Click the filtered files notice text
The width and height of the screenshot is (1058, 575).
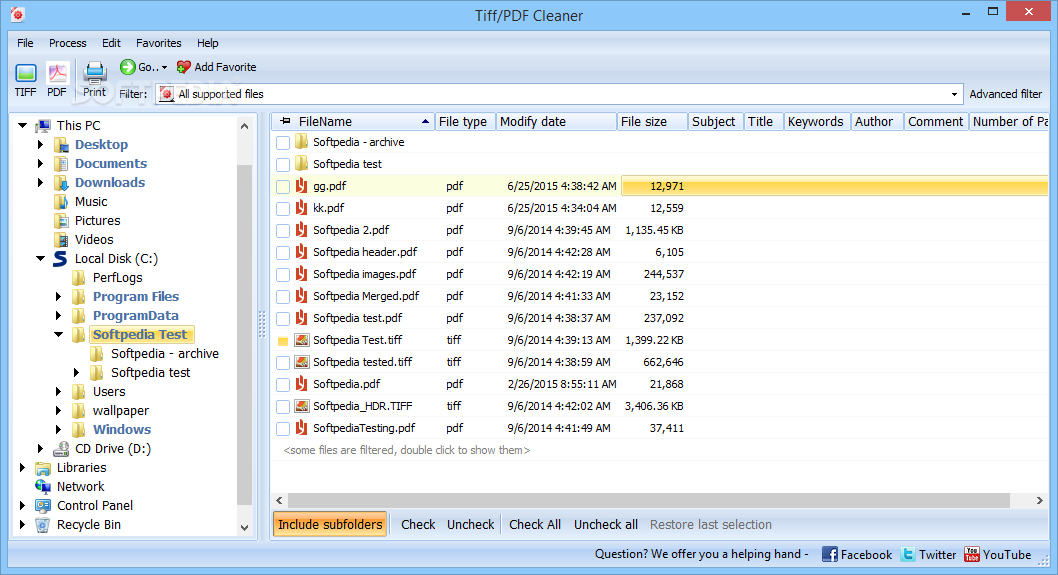(407, 450)
